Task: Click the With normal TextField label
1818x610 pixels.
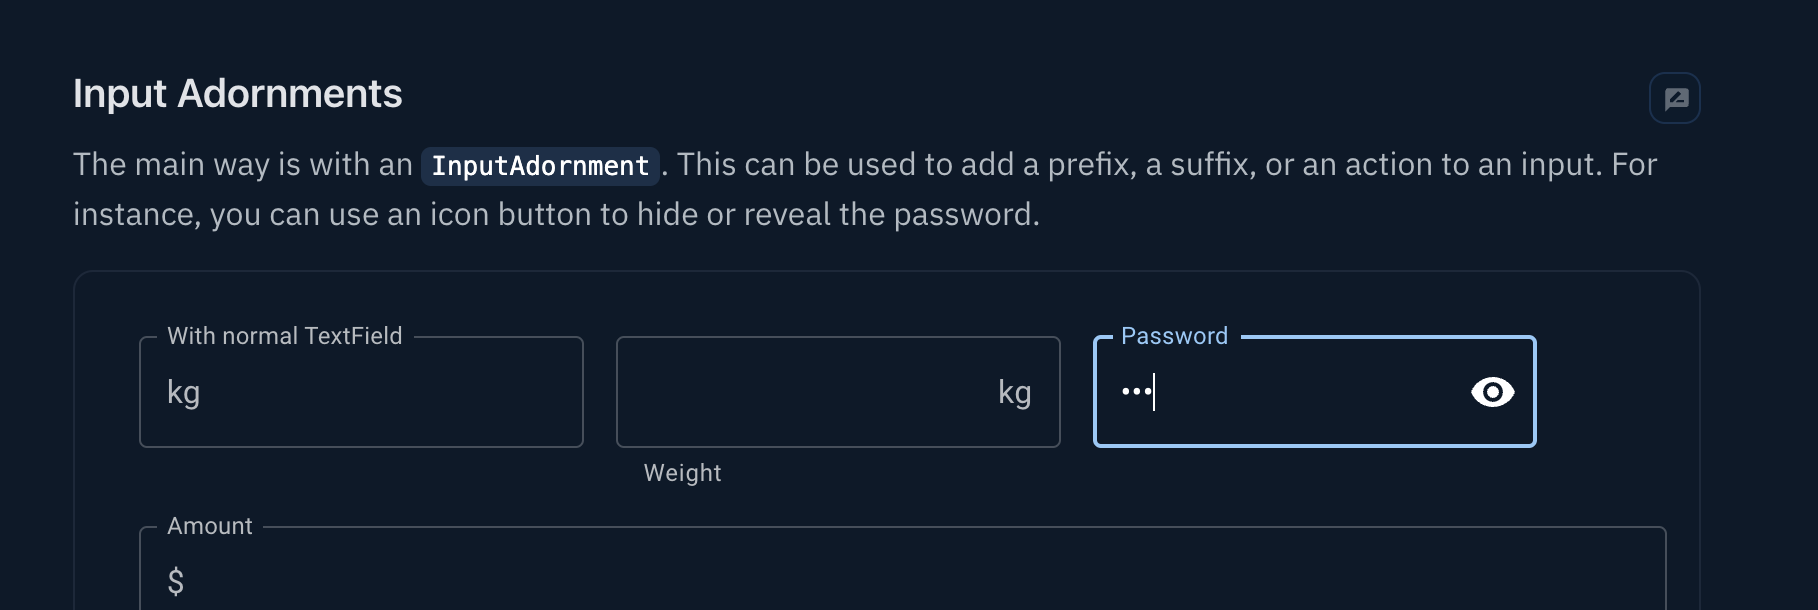Action: point(283,336)
